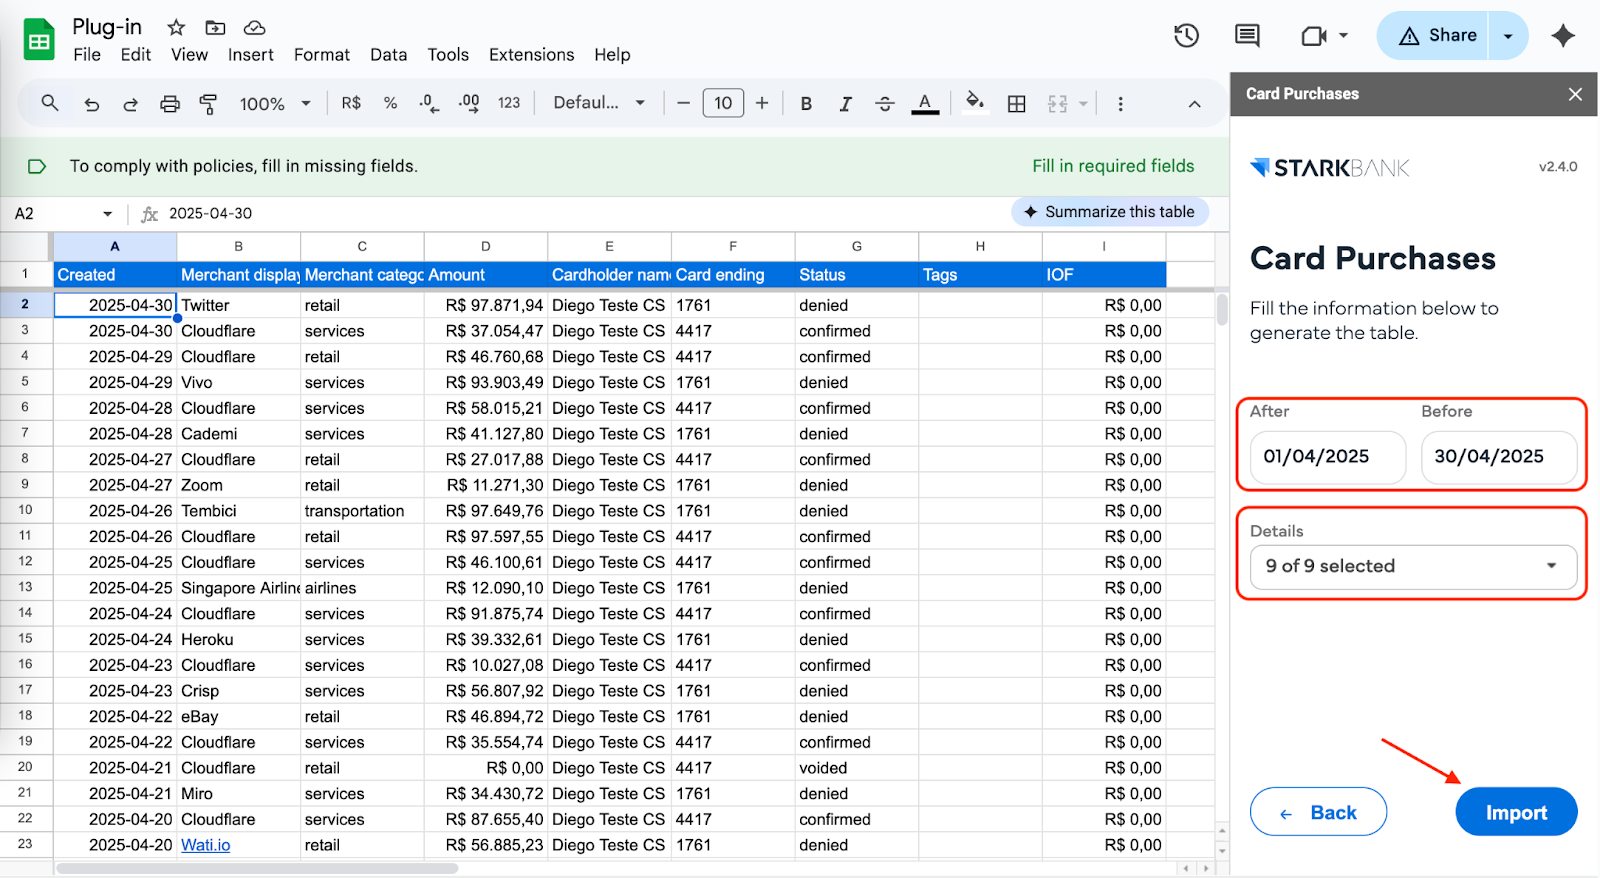Image resolution: width=1600 pixels, height=878 pixels.
Task: Toggle italic formatting
Action: pos(845,104)
